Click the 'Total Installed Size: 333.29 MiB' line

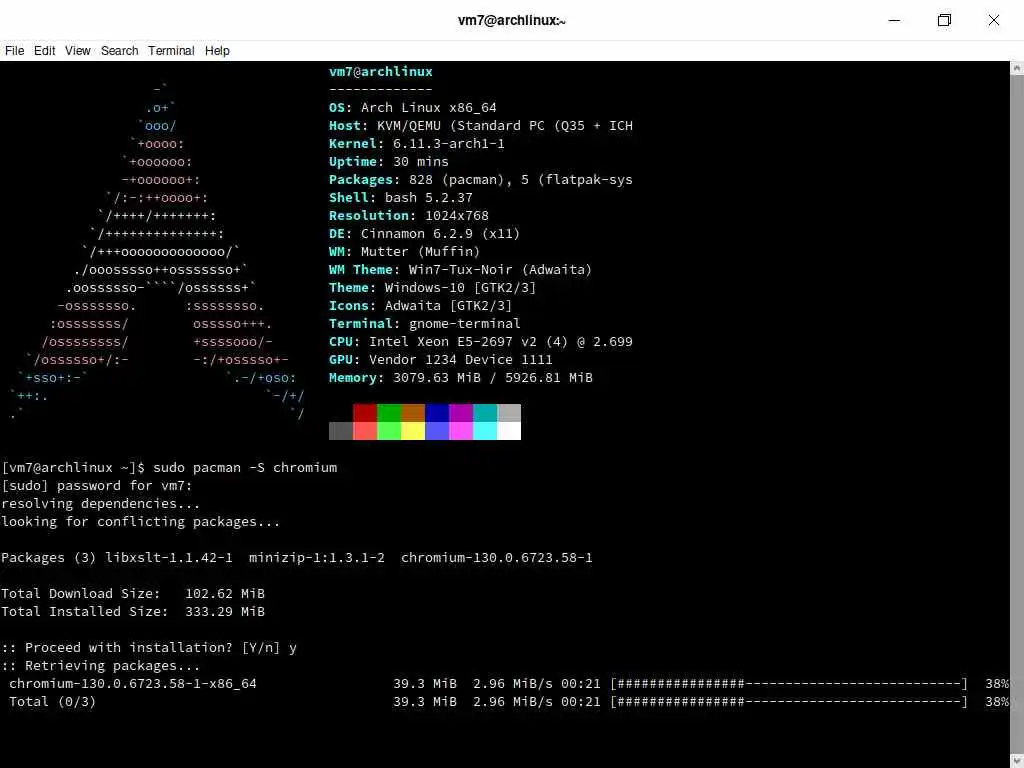(x=133, y=612)
